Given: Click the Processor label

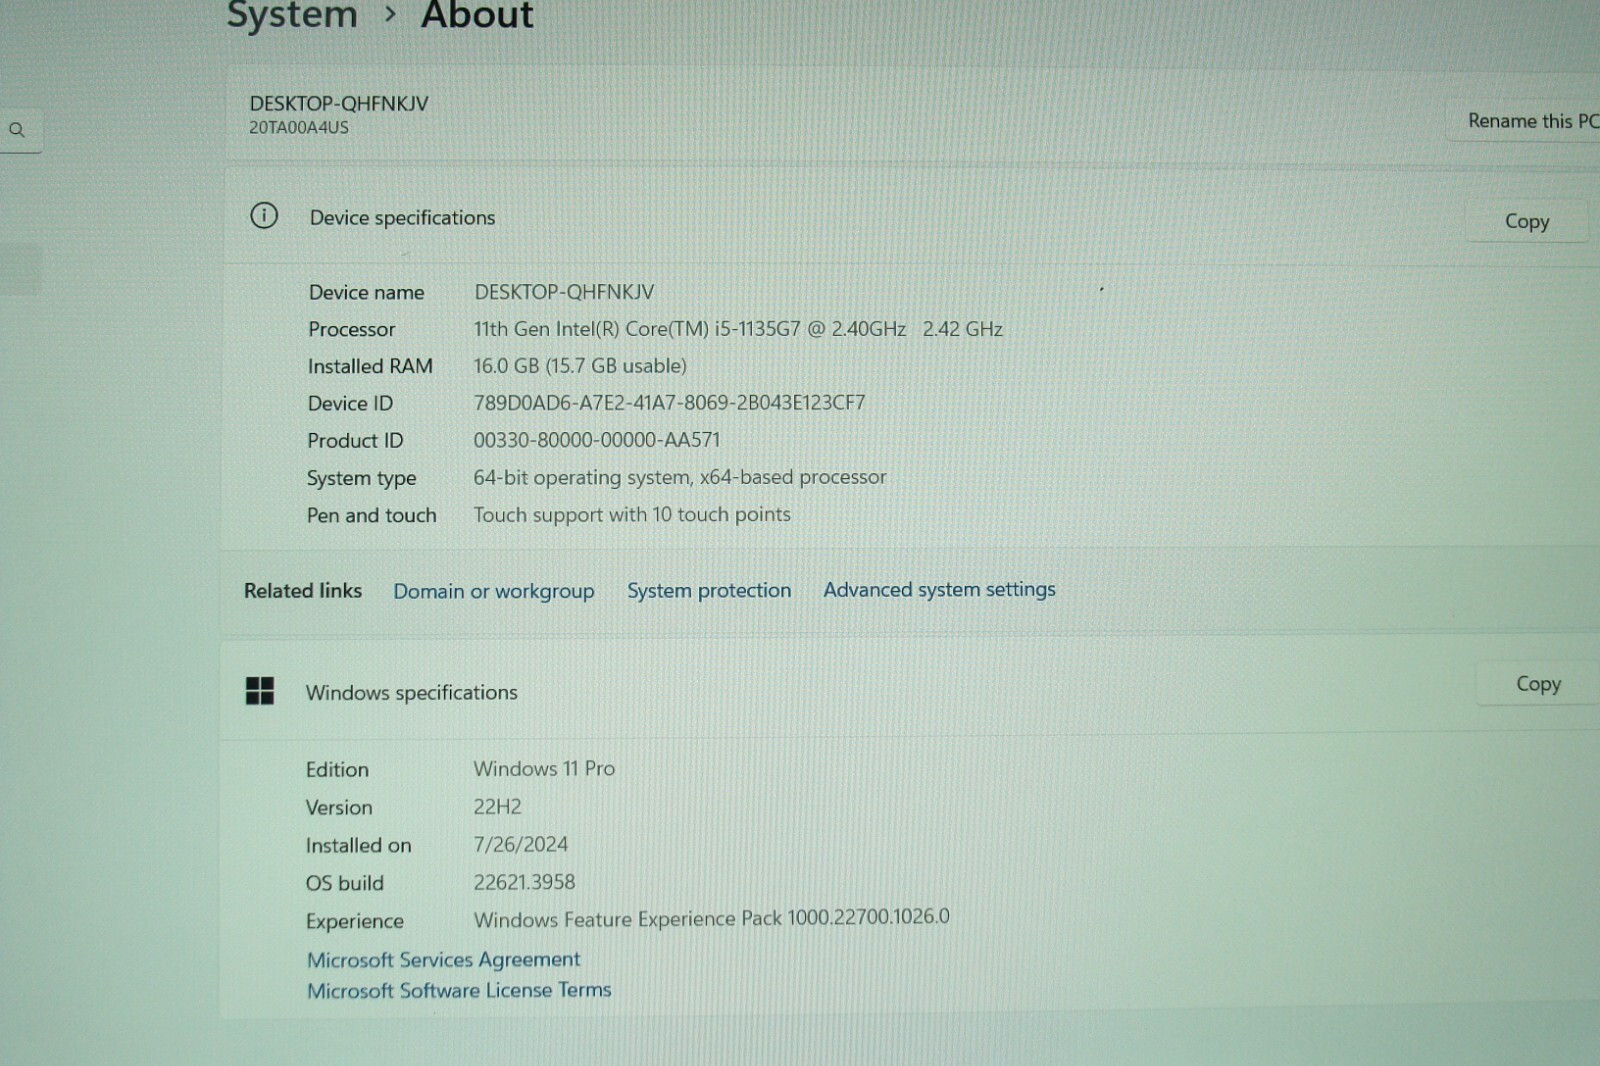Looking at the screenshot, I should tap(351, 329).
